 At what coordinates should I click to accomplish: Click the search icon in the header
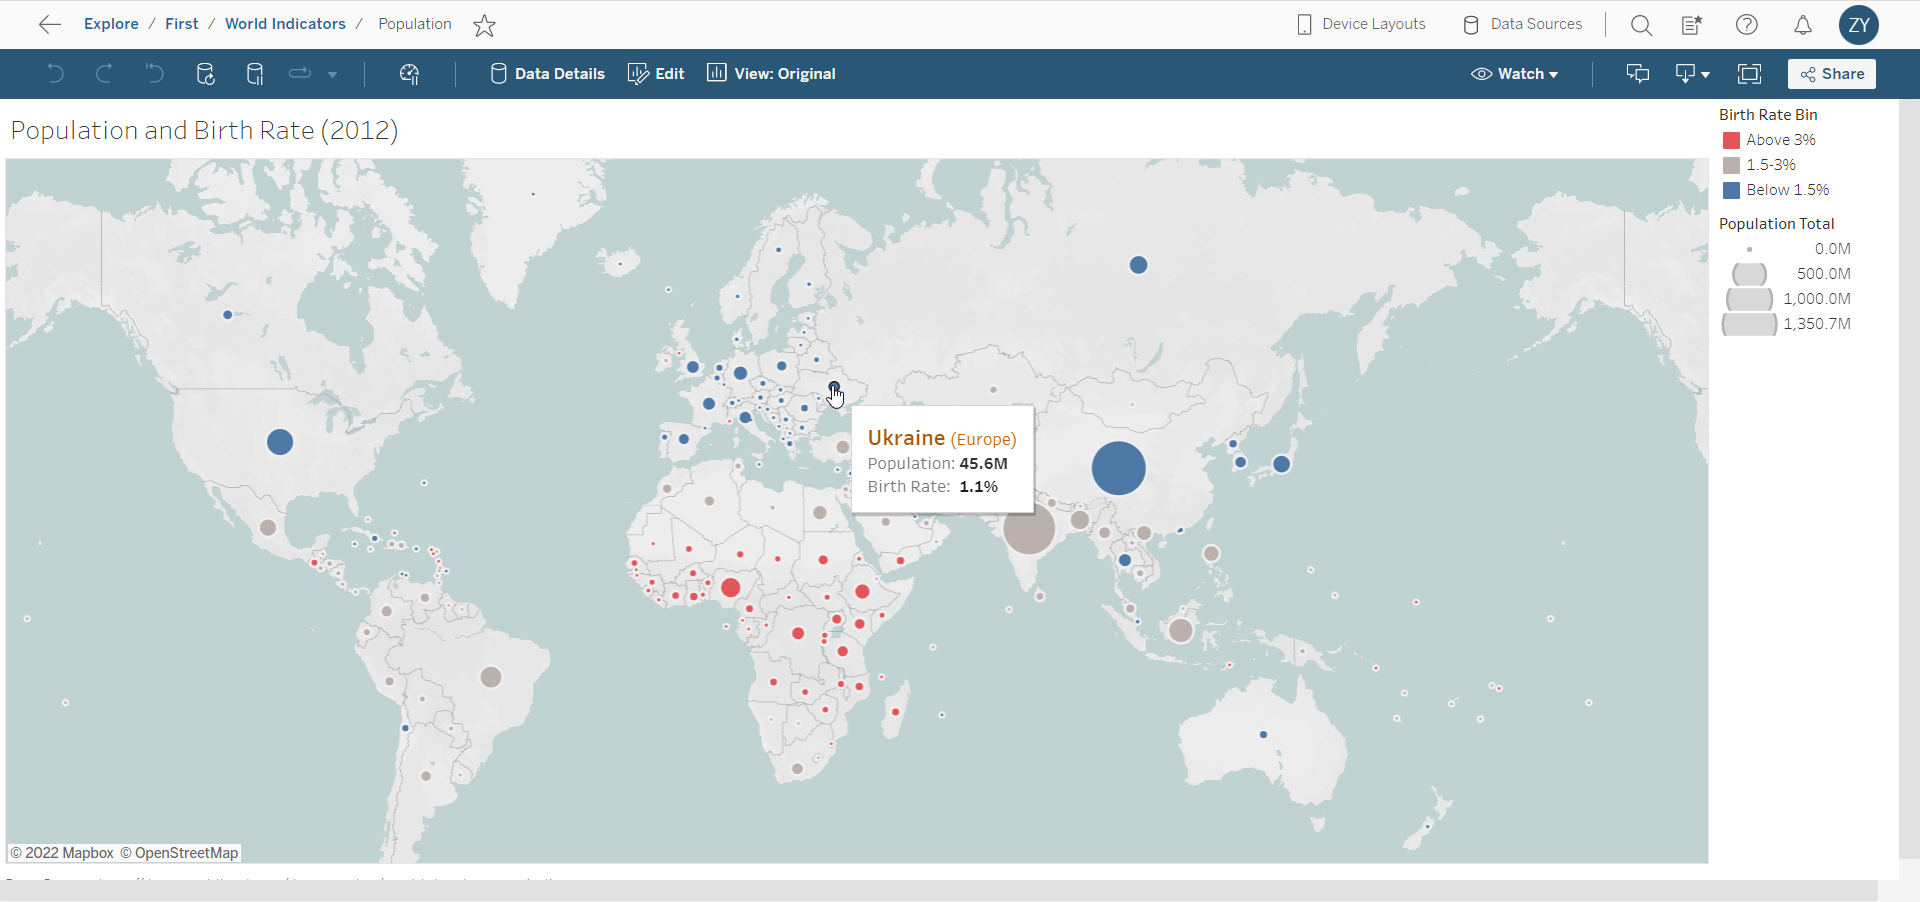tap(1641, 24)
